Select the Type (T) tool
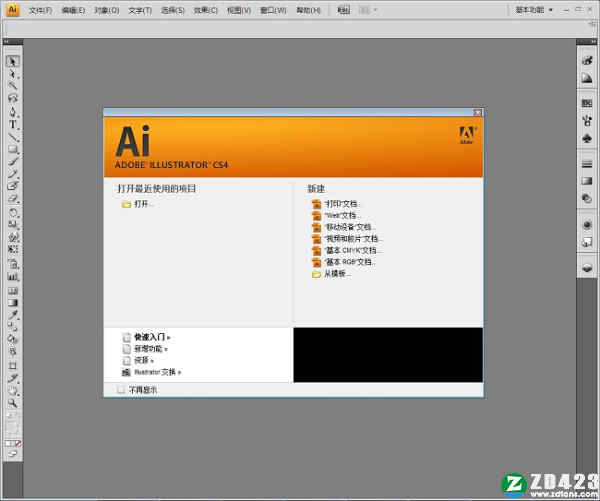Screen dimensions: 600x501 [x=13, y=124]
